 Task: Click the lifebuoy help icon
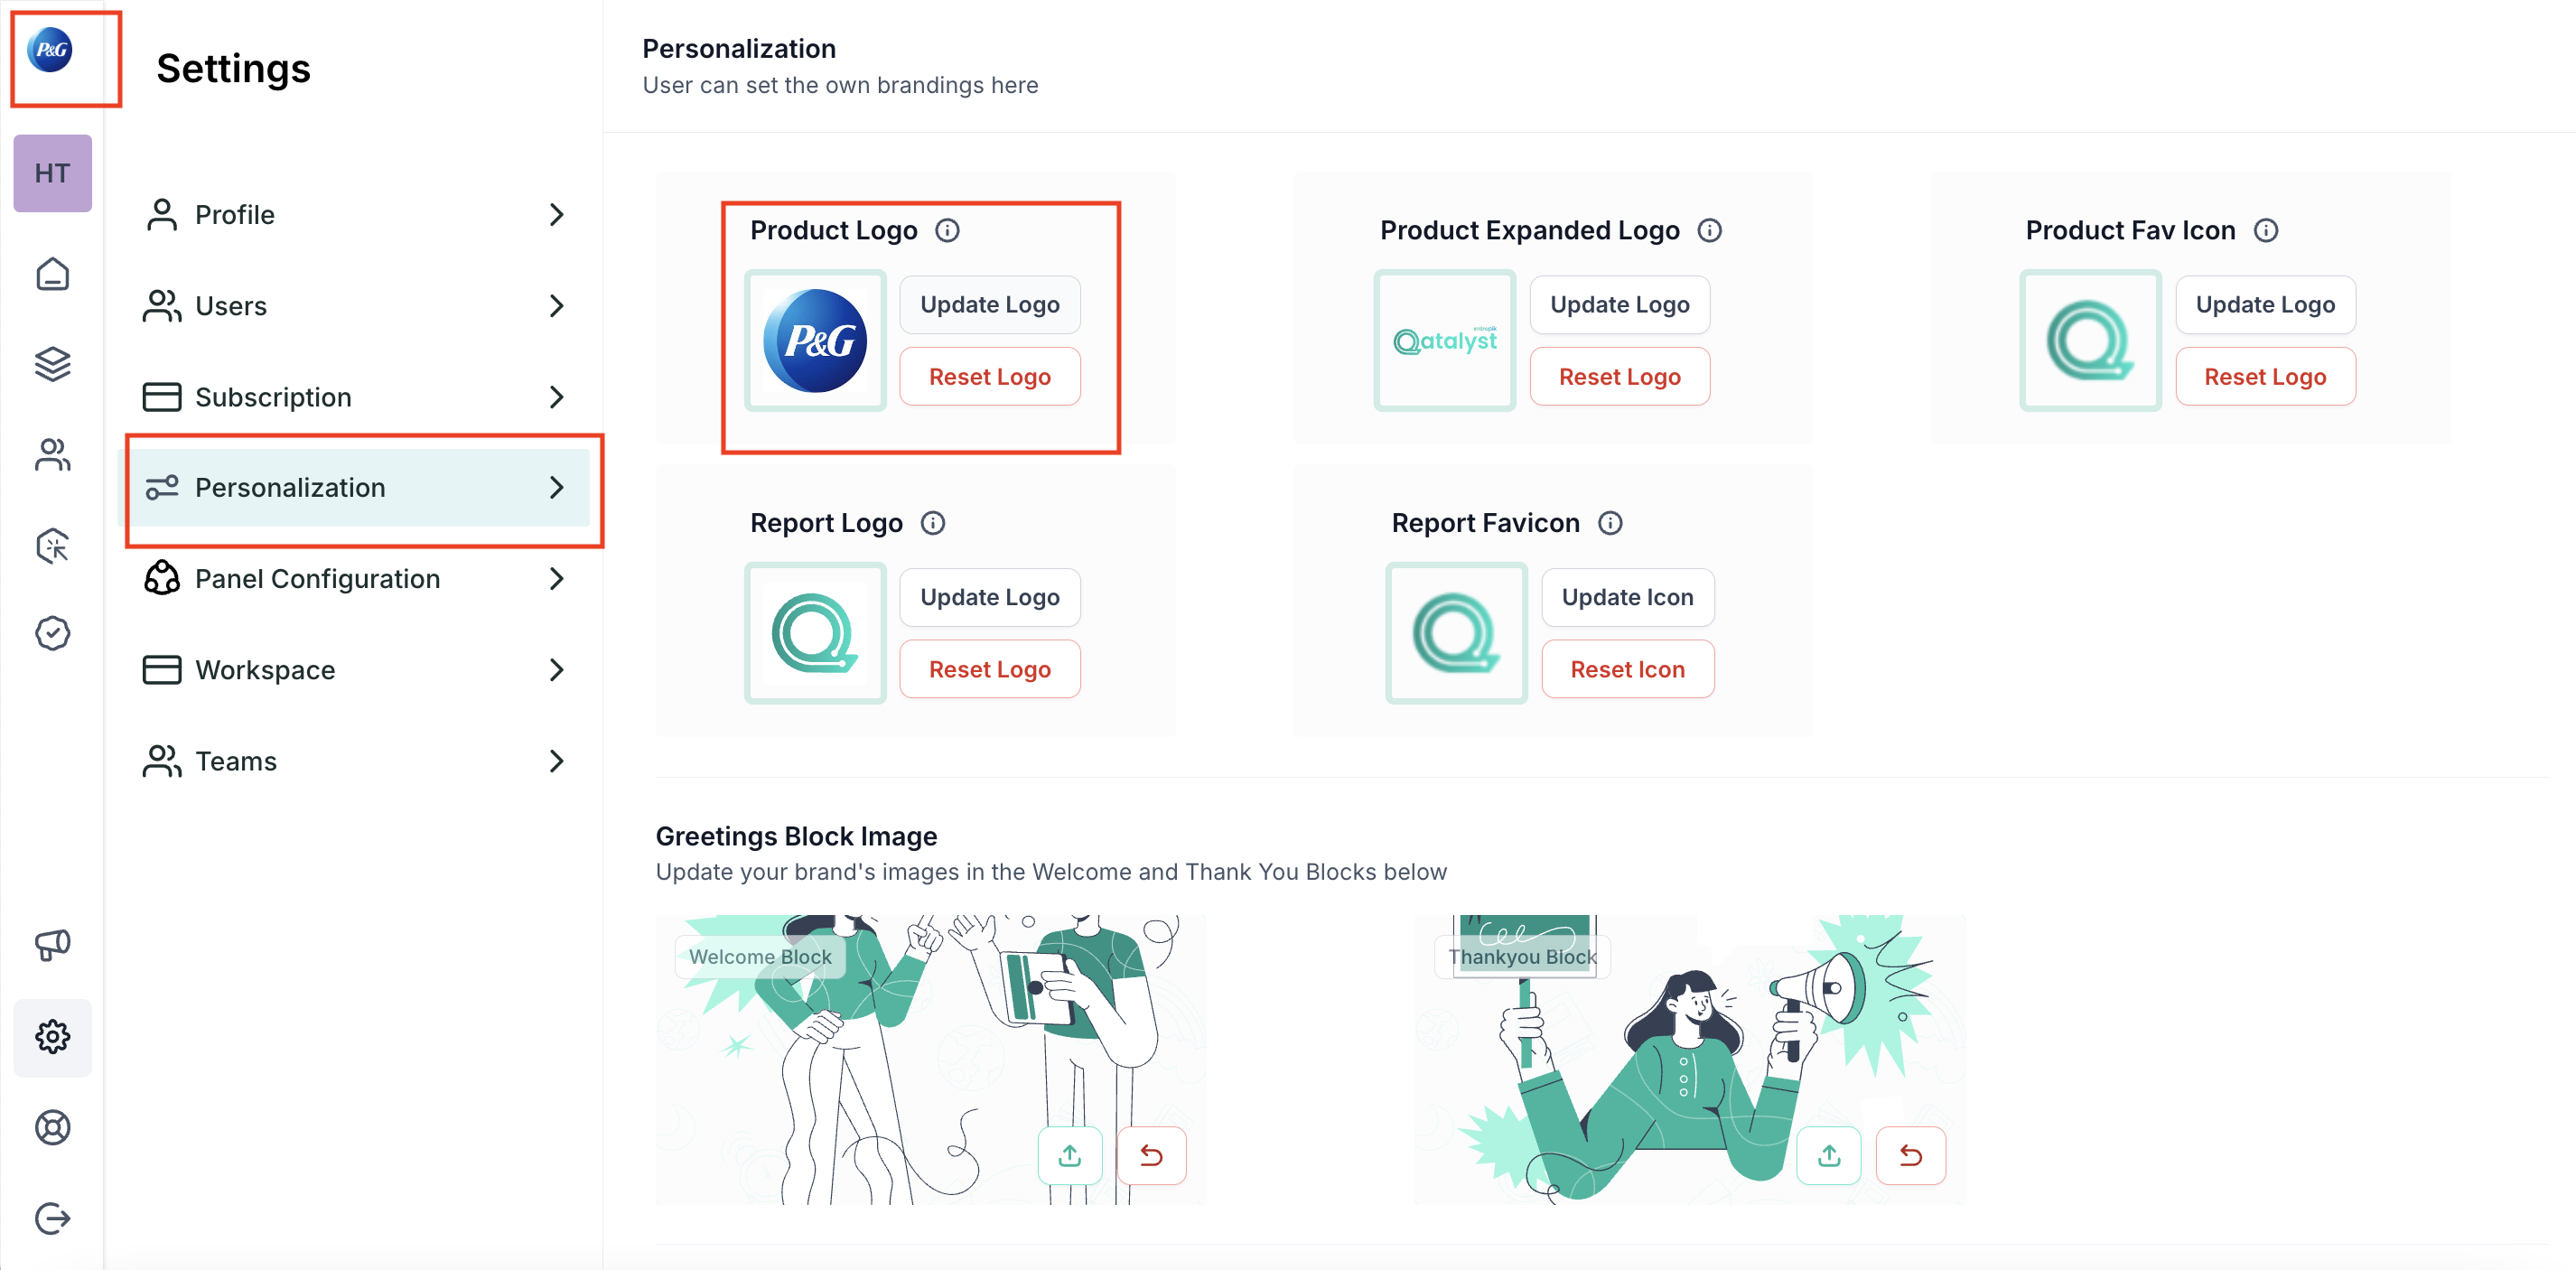click(x=52, y=1127)
